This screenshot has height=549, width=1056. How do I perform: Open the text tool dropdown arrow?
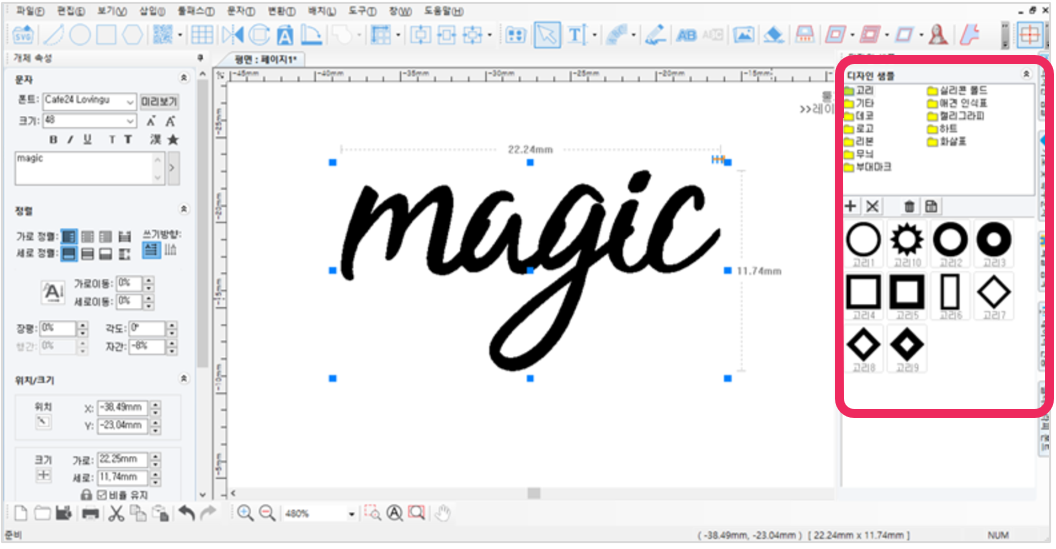[x=593, y=35]
